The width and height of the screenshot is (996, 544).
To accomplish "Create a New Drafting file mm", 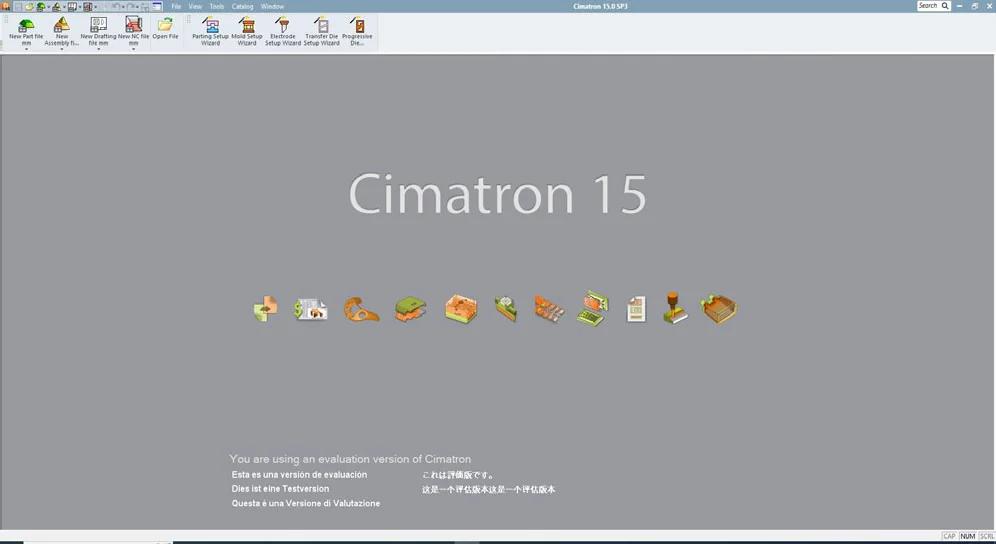I will coord(98,29).
